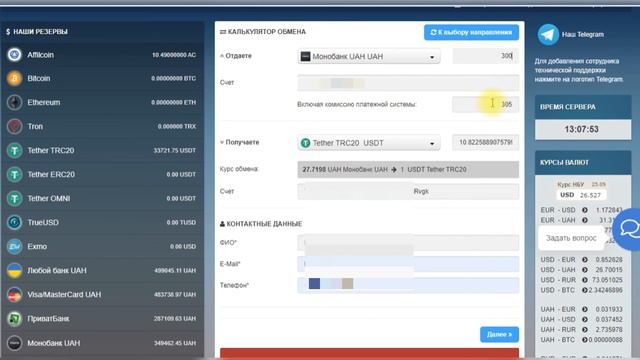Click the UAH - USD rate arrow icon
640x360 pixels.
click(x=584, y=320)
